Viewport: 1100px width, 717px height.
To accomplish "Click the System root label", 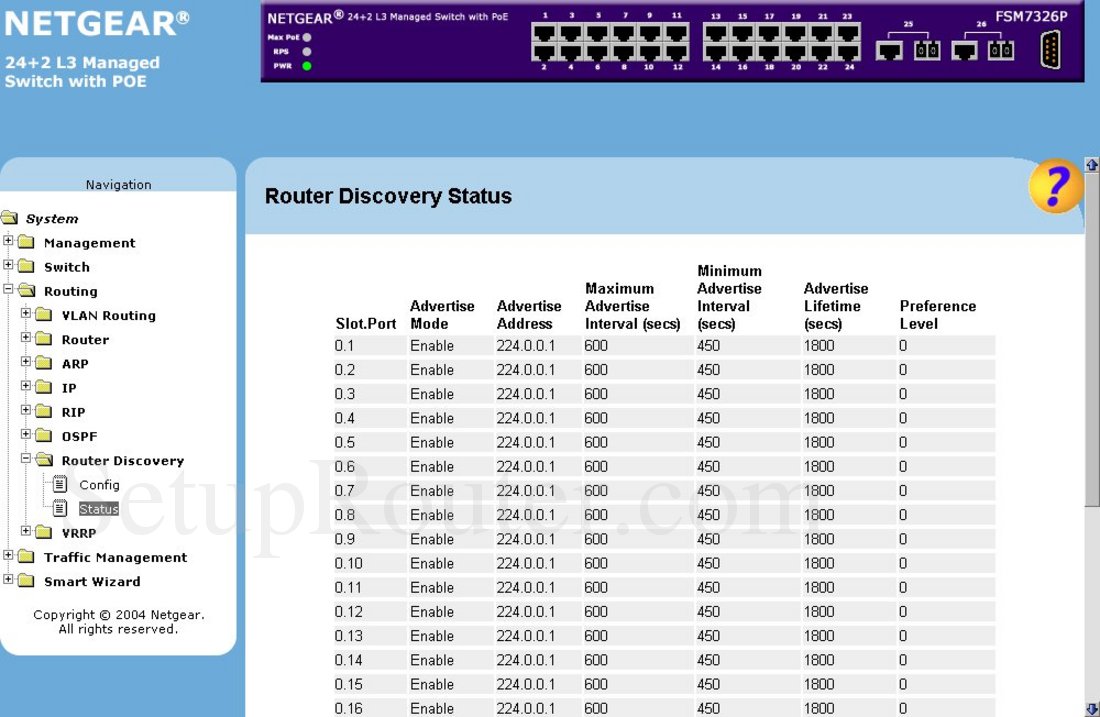I will pyautogui.click(x=52, y=219).
